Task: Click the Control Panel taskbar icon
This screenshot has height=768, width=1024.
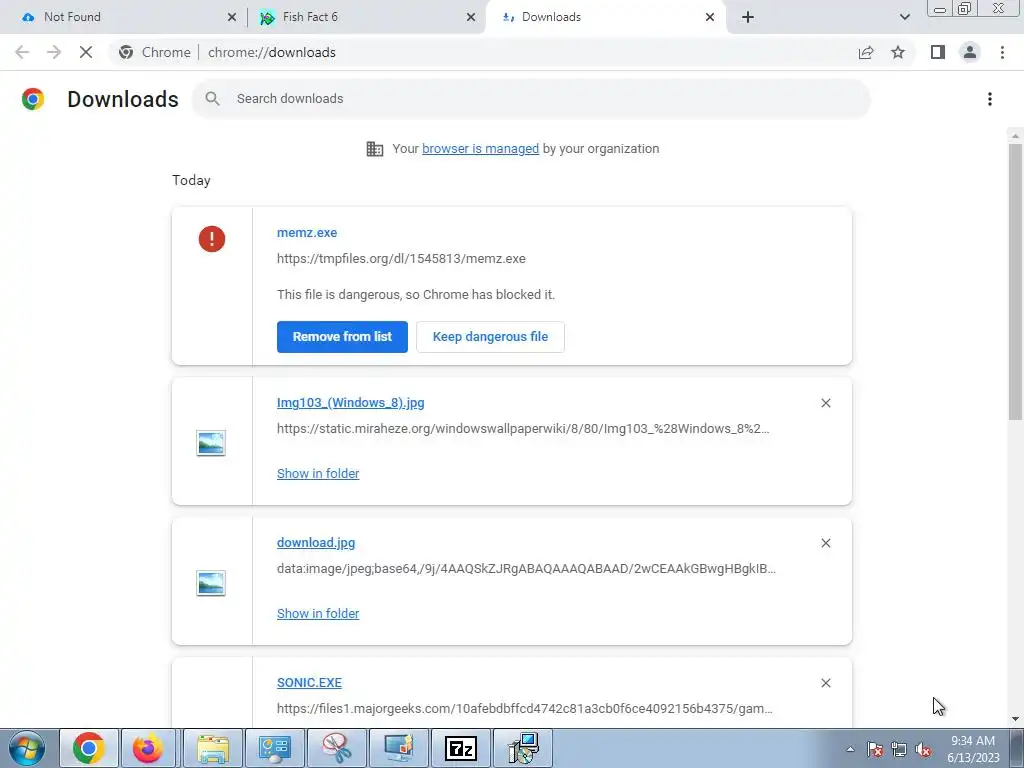Action: coord(275,748)
